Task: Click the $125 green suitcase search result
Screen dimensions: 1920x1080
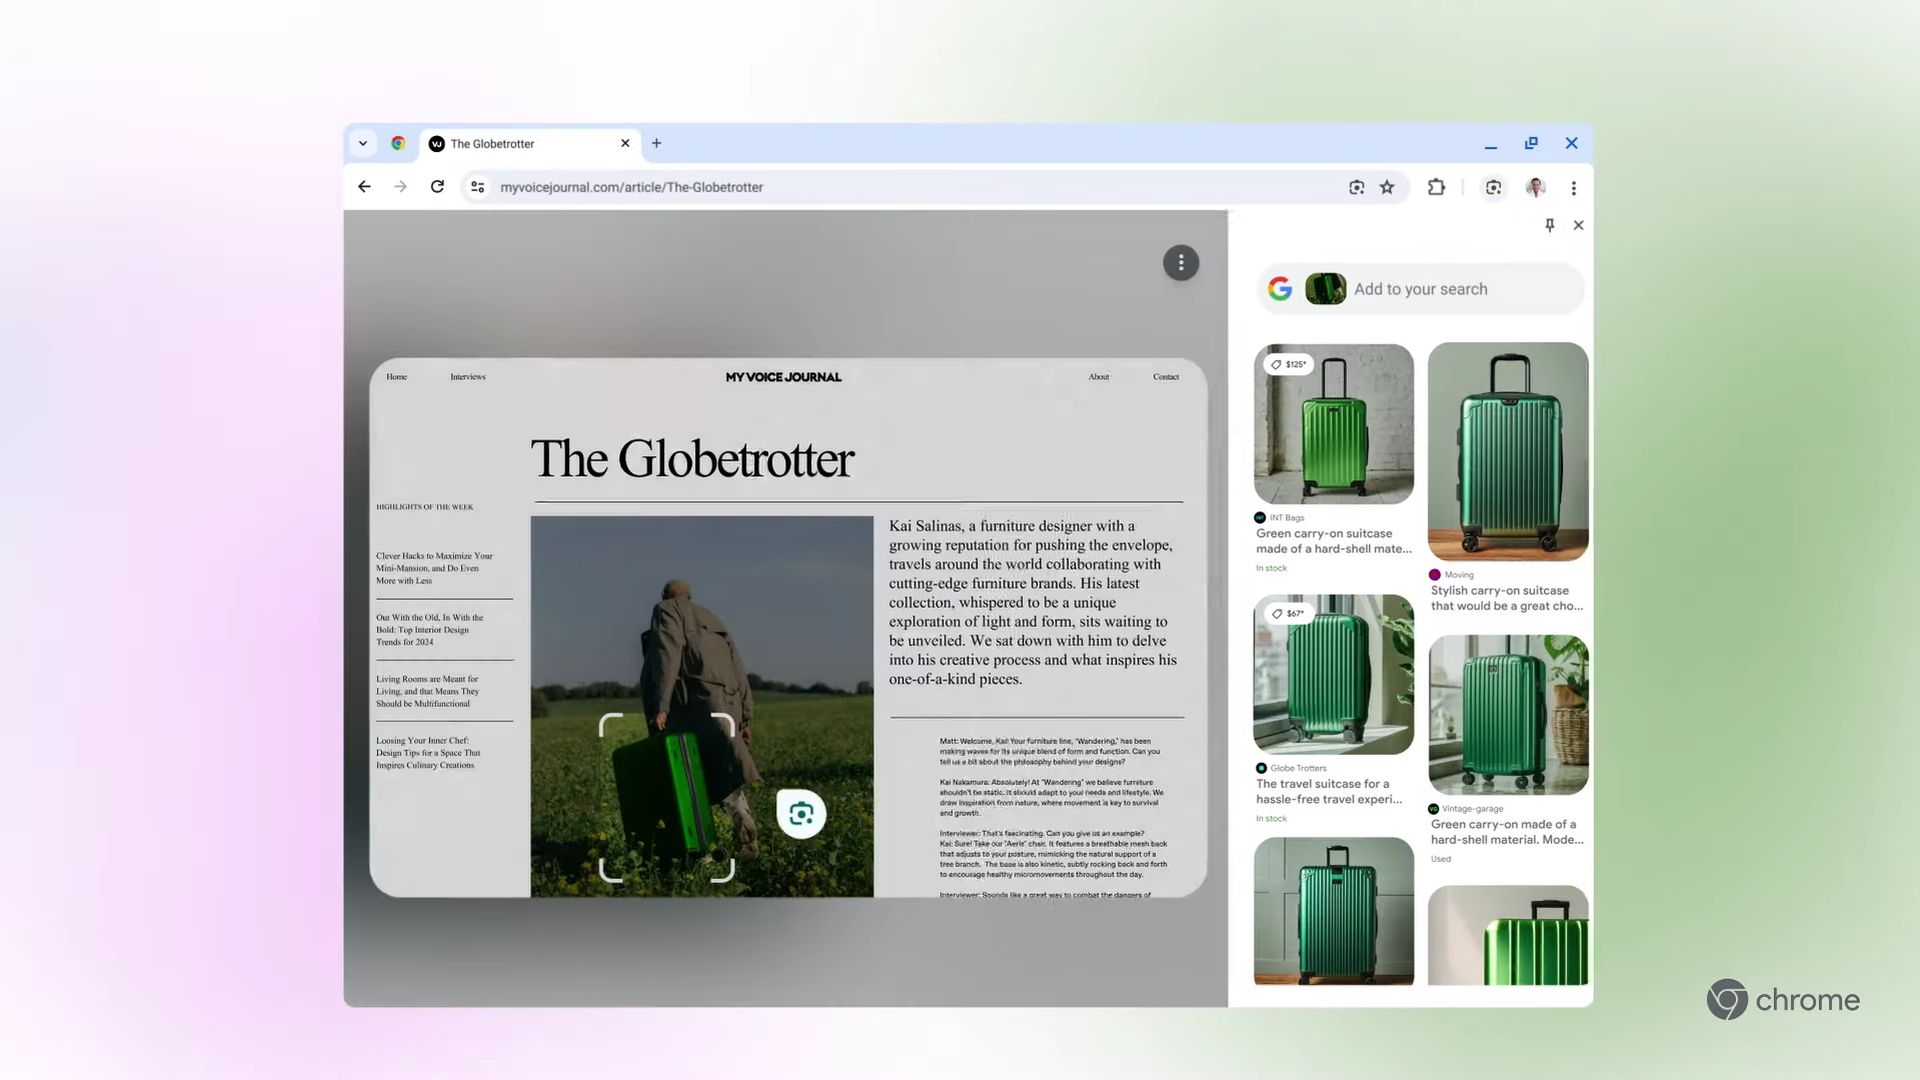Action: 1333,422
